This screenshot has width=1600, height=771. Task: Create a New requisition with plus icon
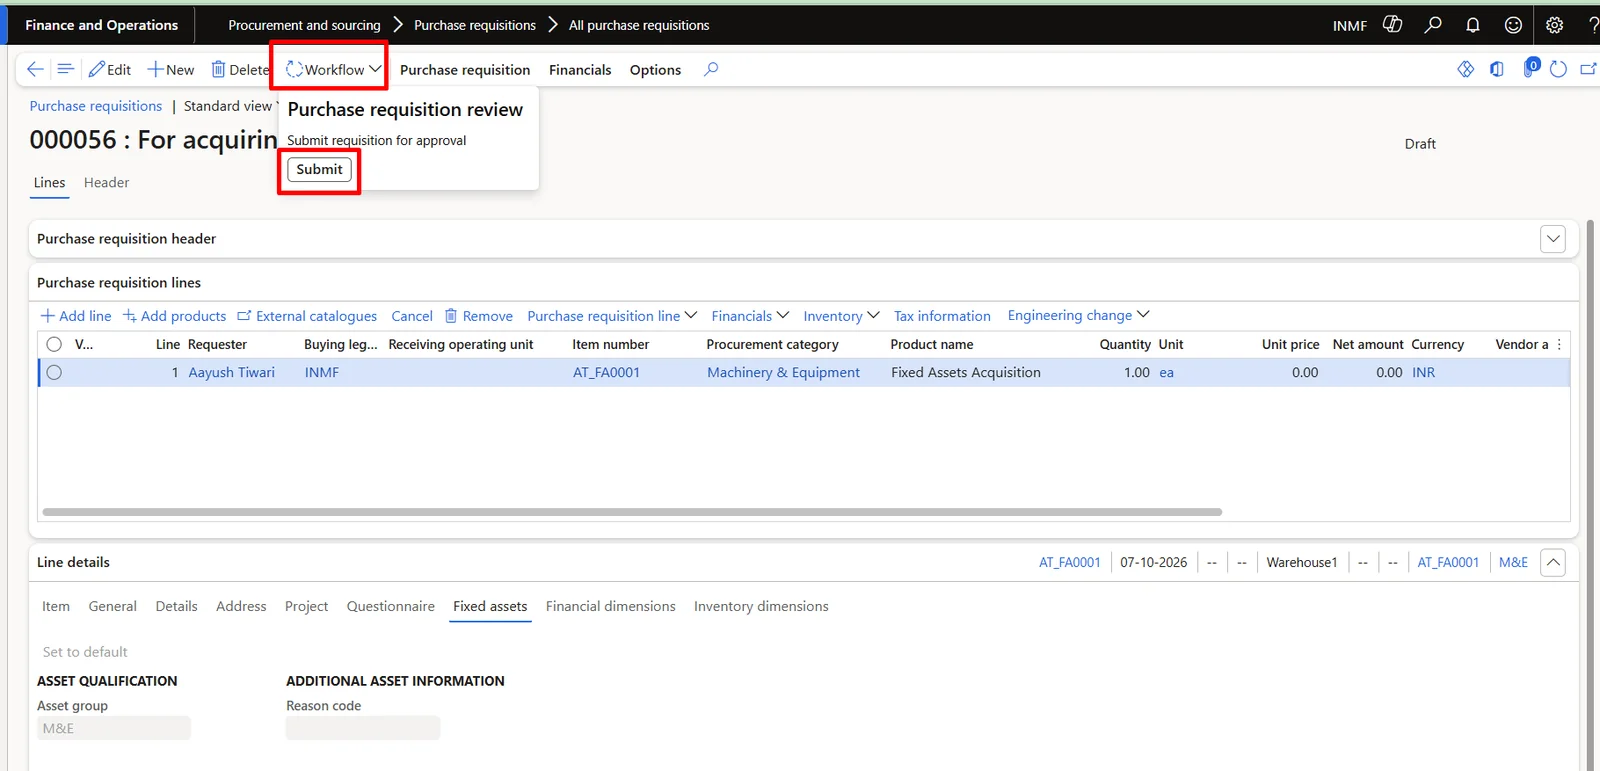(171, 69)
